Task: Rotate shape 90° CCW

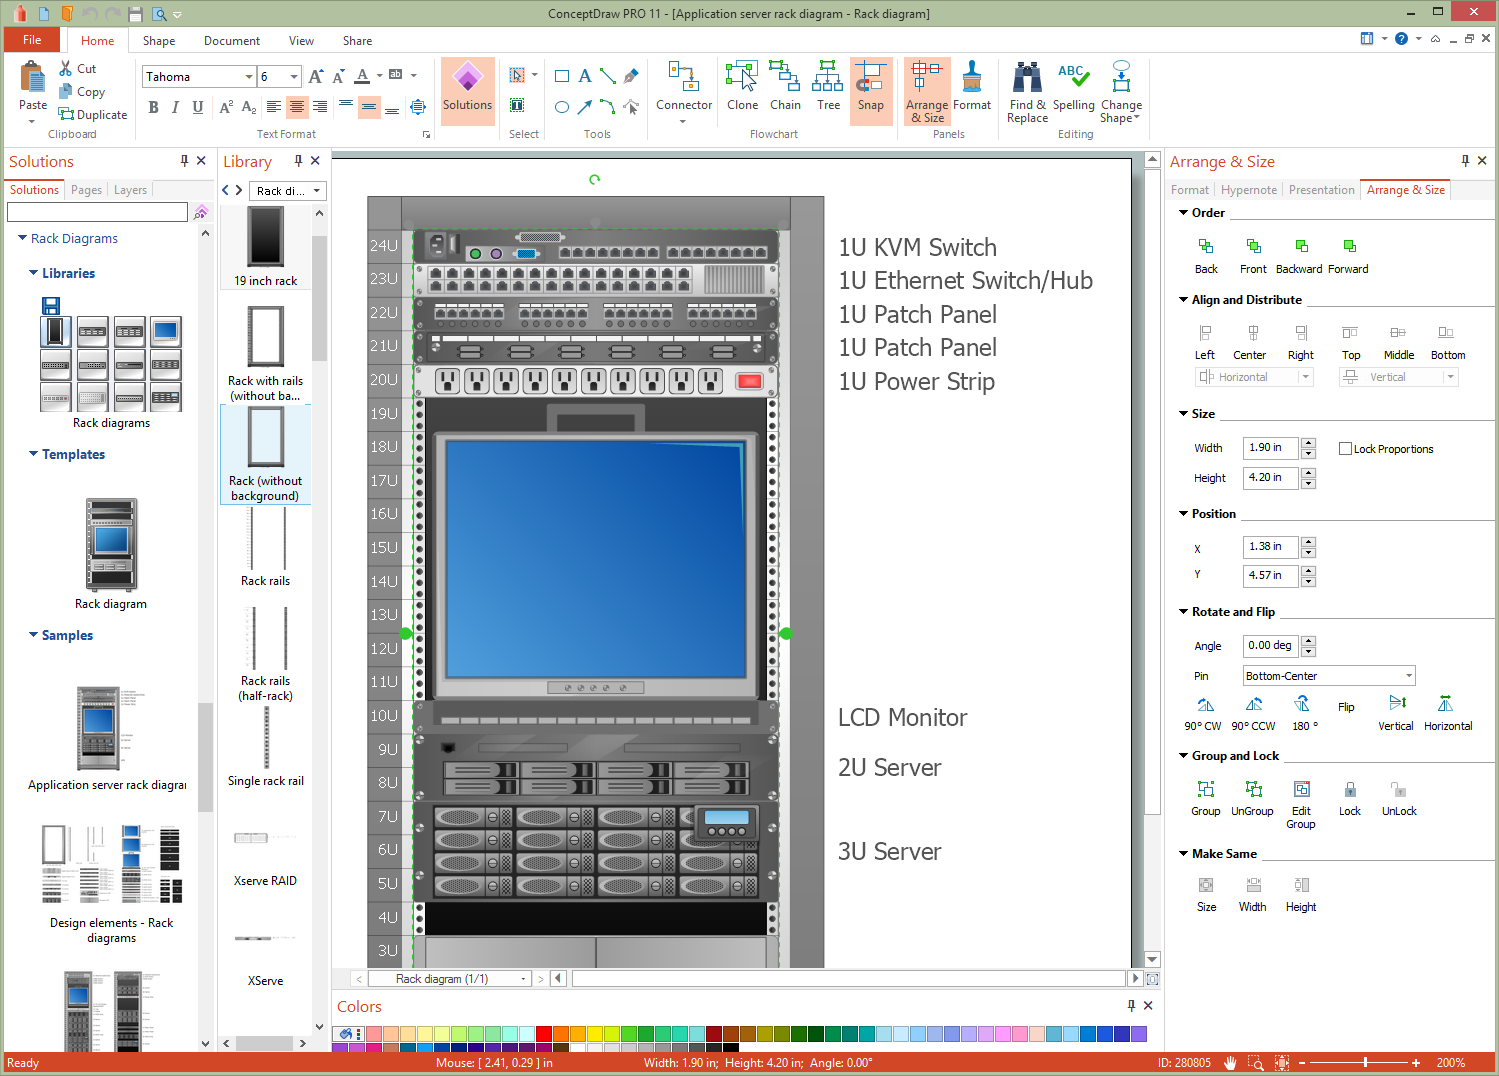Action: 1253,714
